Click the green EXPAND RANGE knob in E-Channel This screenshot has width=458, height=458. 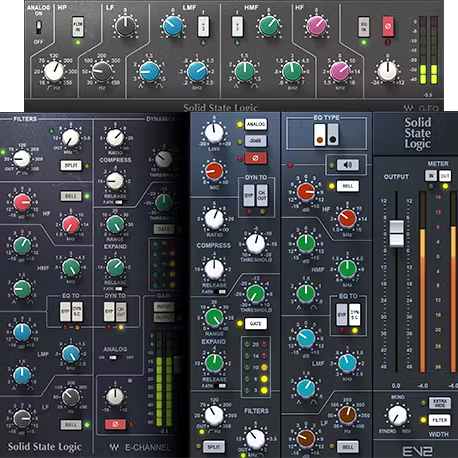click(x=115, y=224)
